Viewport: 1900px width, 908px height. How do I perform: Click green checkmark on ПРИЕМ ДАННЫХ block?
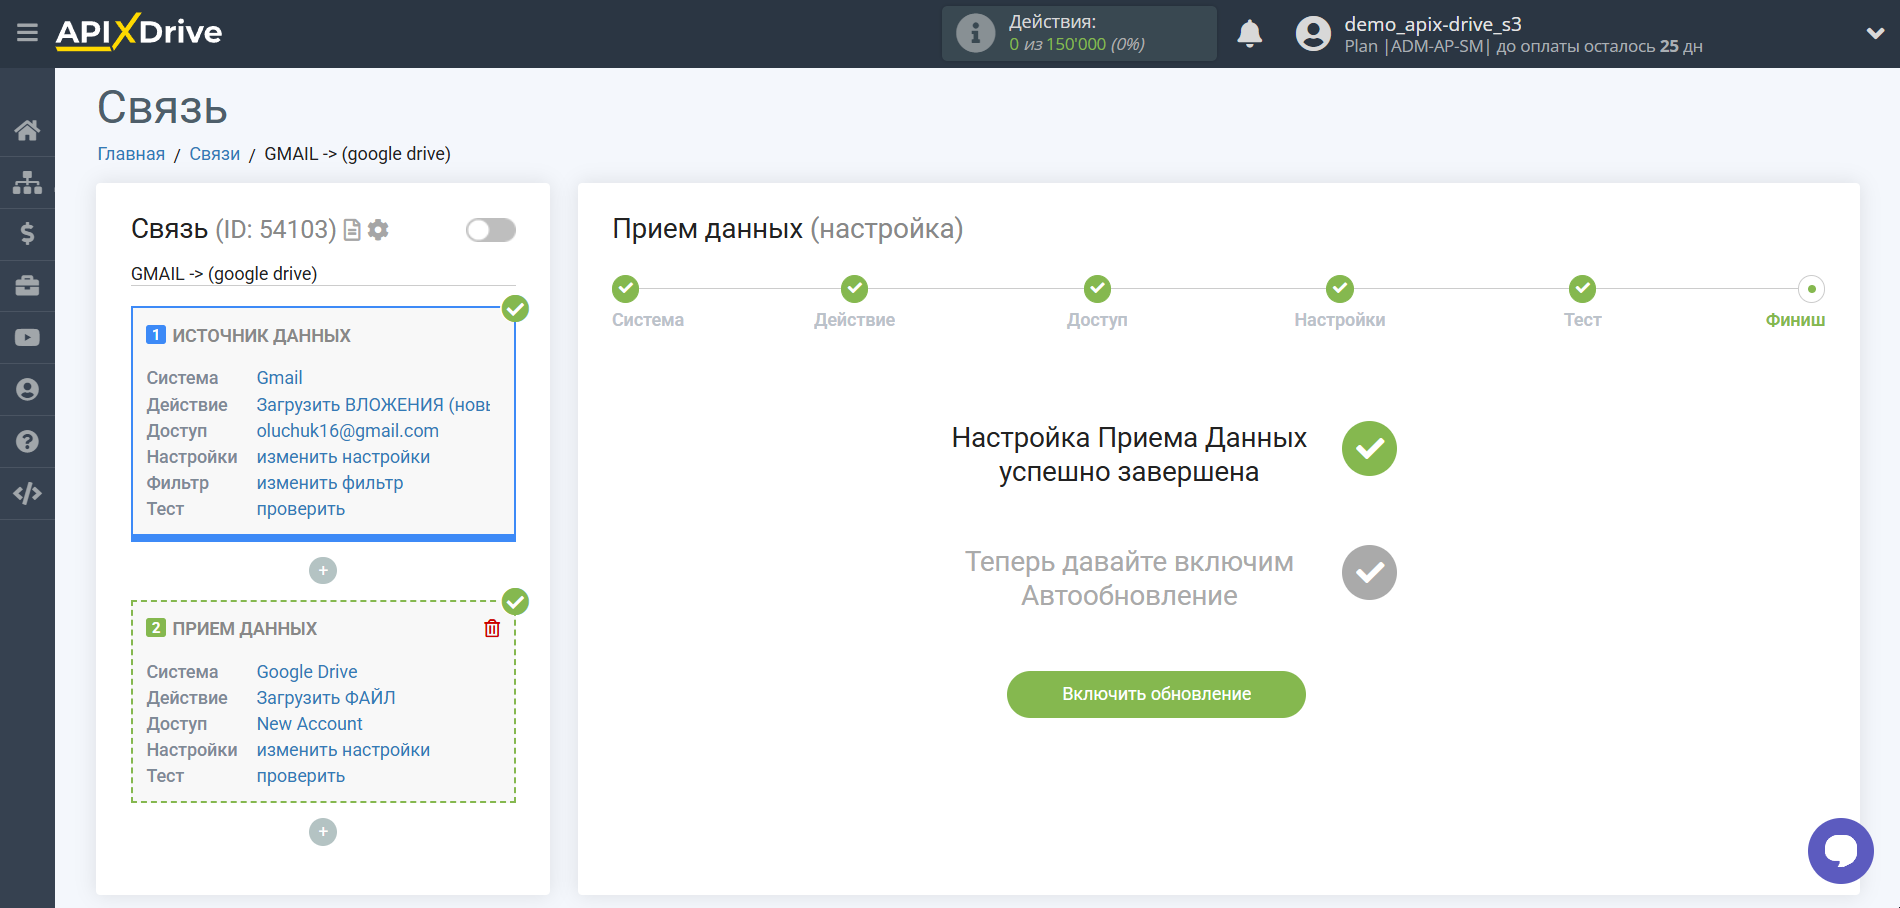pos(515,601)
